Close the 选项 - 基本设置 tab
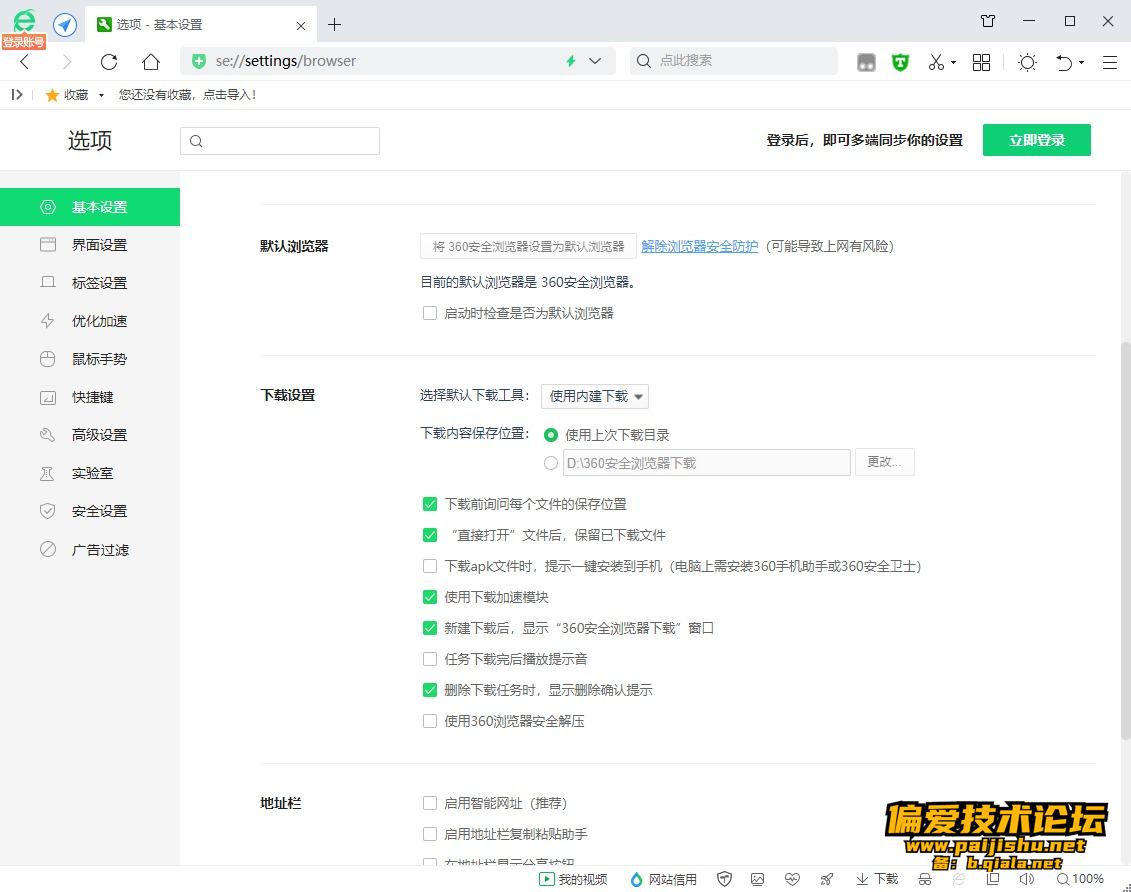This screenshot has width=1131, height=892. tap(301, 26)
